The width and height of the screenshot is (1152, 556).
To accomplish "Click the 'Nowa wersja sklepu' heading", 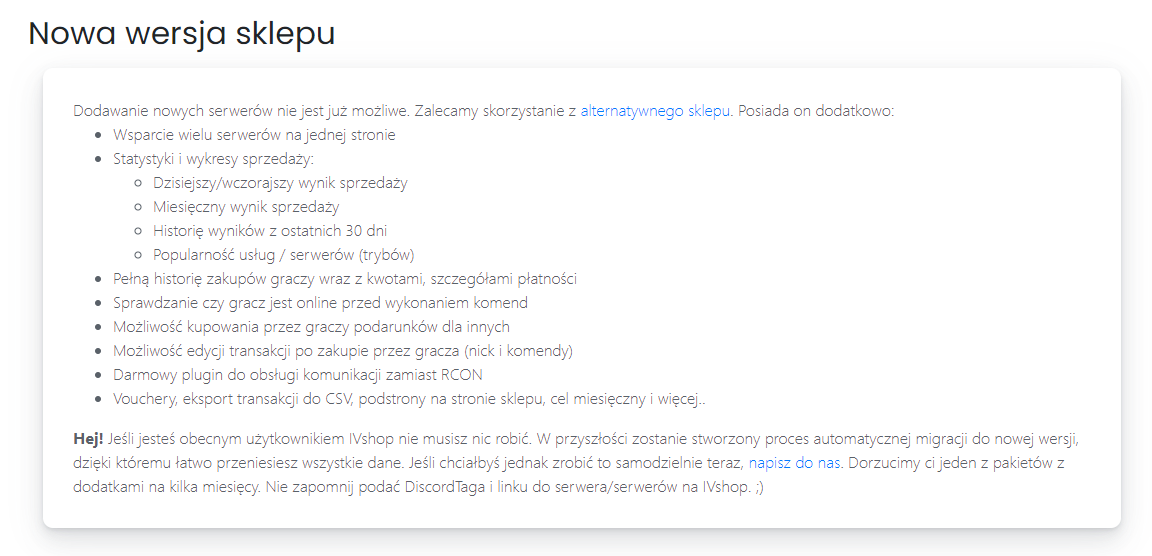I will [181, 33].
